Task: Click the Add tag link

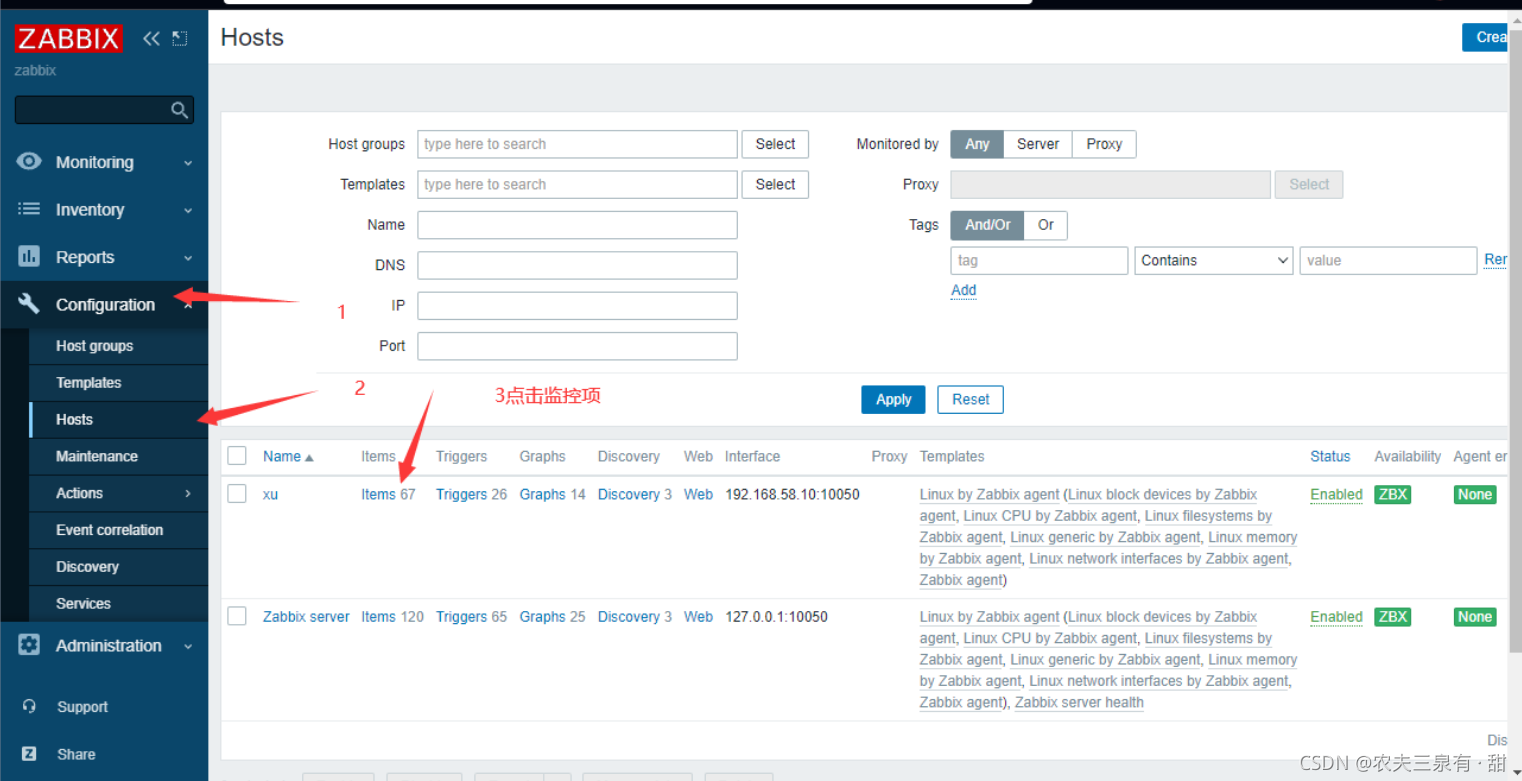Action: [x=963, y=290]
